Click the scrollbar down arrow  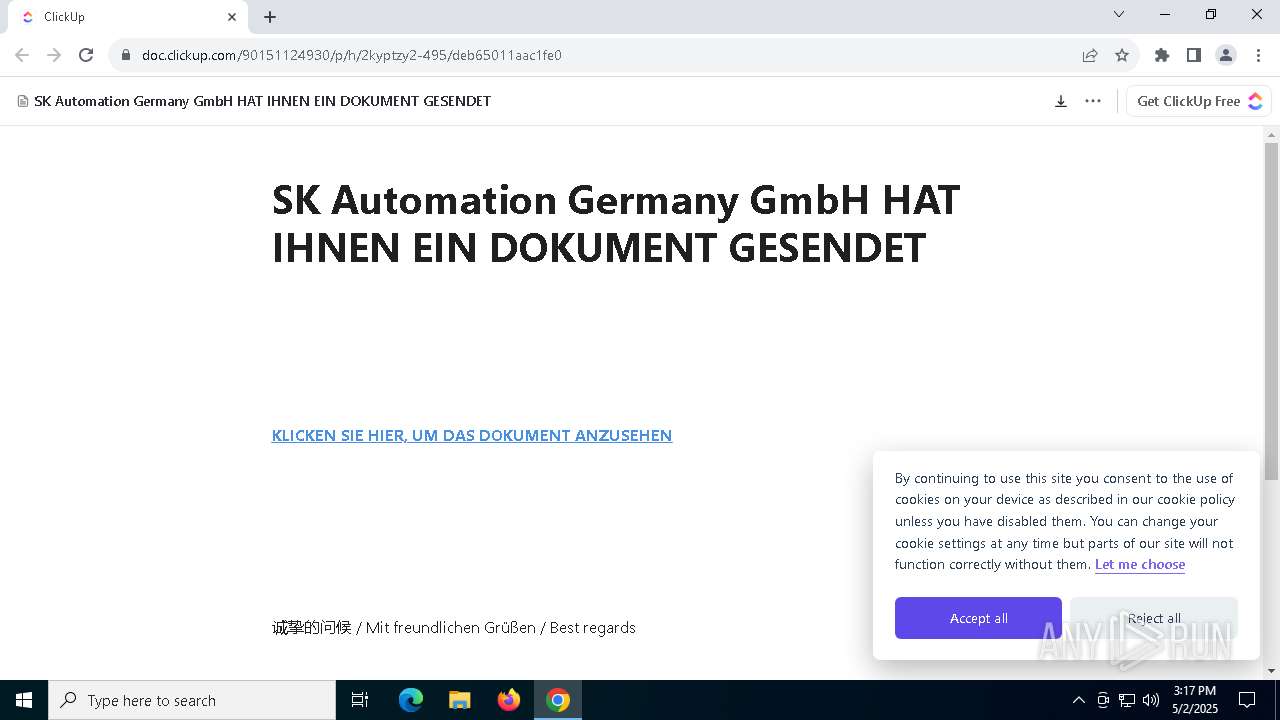click(1271, 671)
